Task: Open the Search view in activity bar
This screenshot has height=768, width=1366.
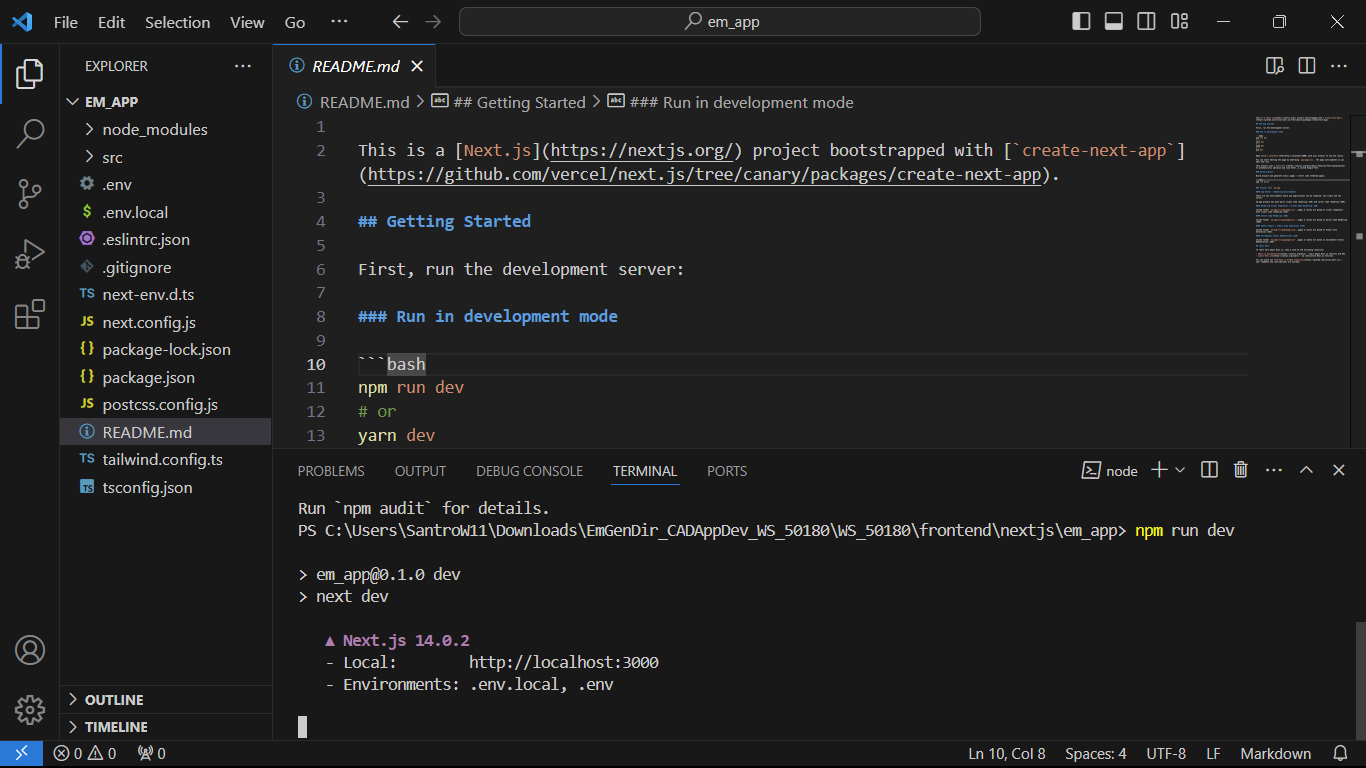Action: point(30,133)
